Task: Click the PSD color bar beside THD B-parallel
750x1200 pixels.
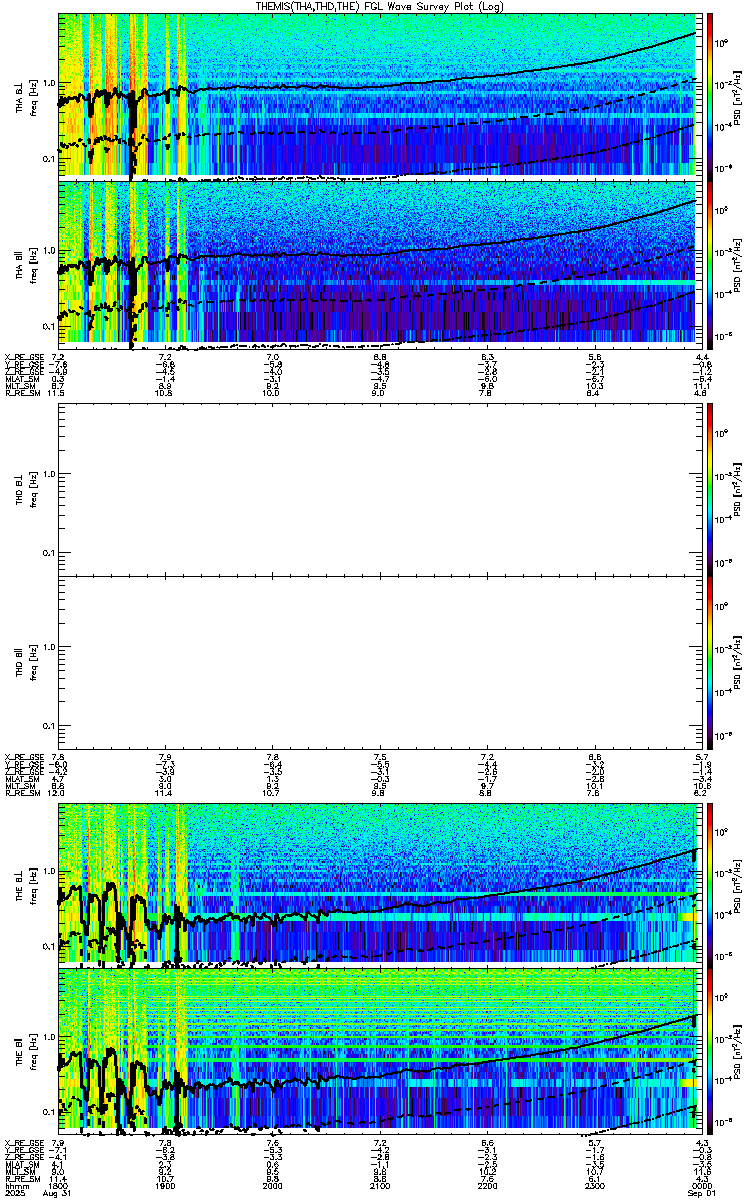Action: coord(709,662)
